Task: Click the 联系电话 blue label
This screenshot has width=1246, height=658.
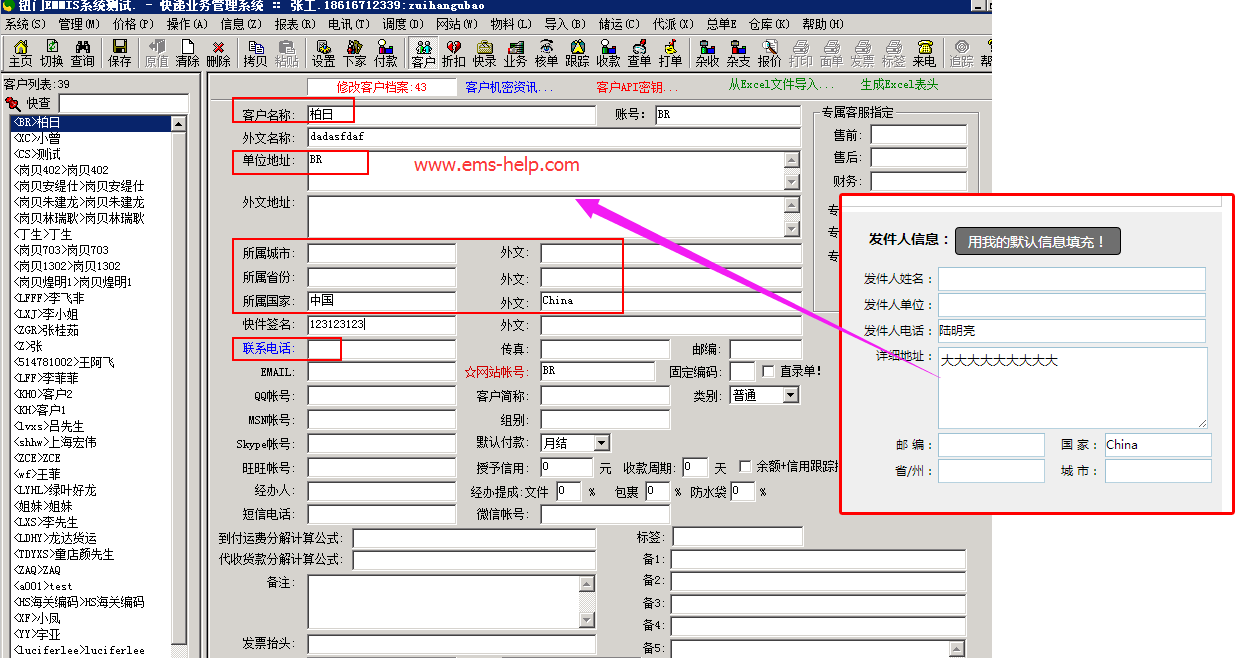Action: point(268,349)
